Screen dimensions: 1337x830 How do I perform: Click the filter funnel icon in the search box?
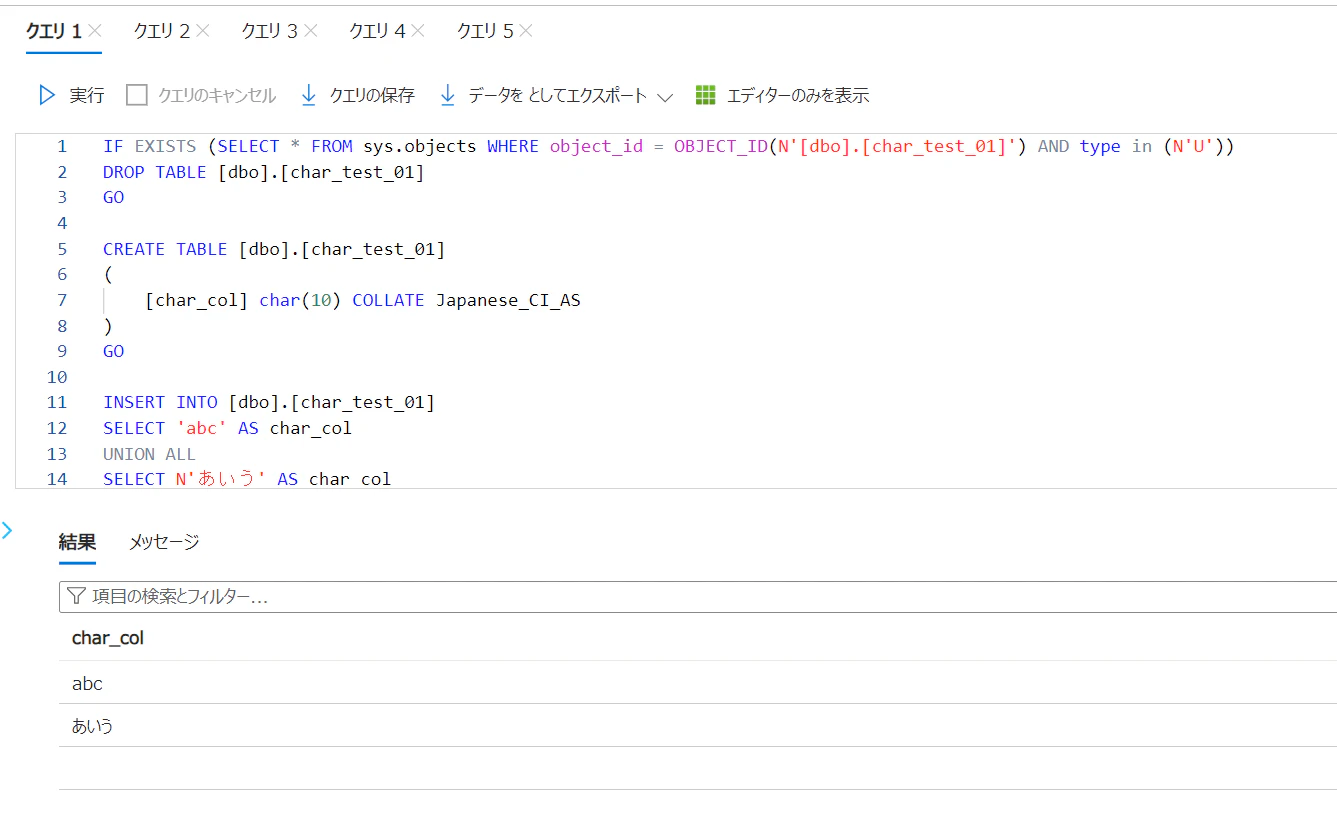coord(76,597)
